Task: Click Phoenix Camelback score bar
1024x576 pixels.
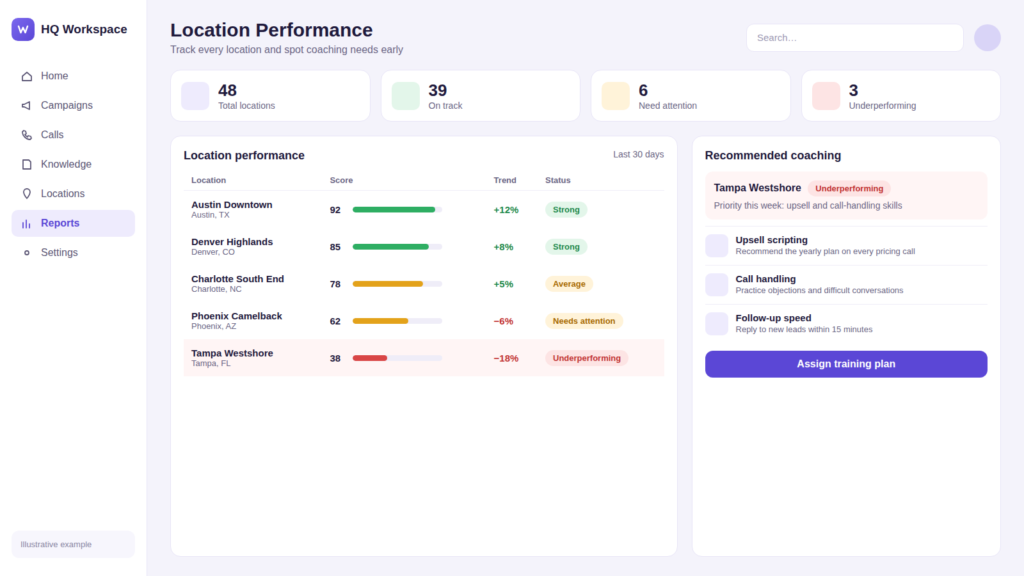Action: [397, 321]
